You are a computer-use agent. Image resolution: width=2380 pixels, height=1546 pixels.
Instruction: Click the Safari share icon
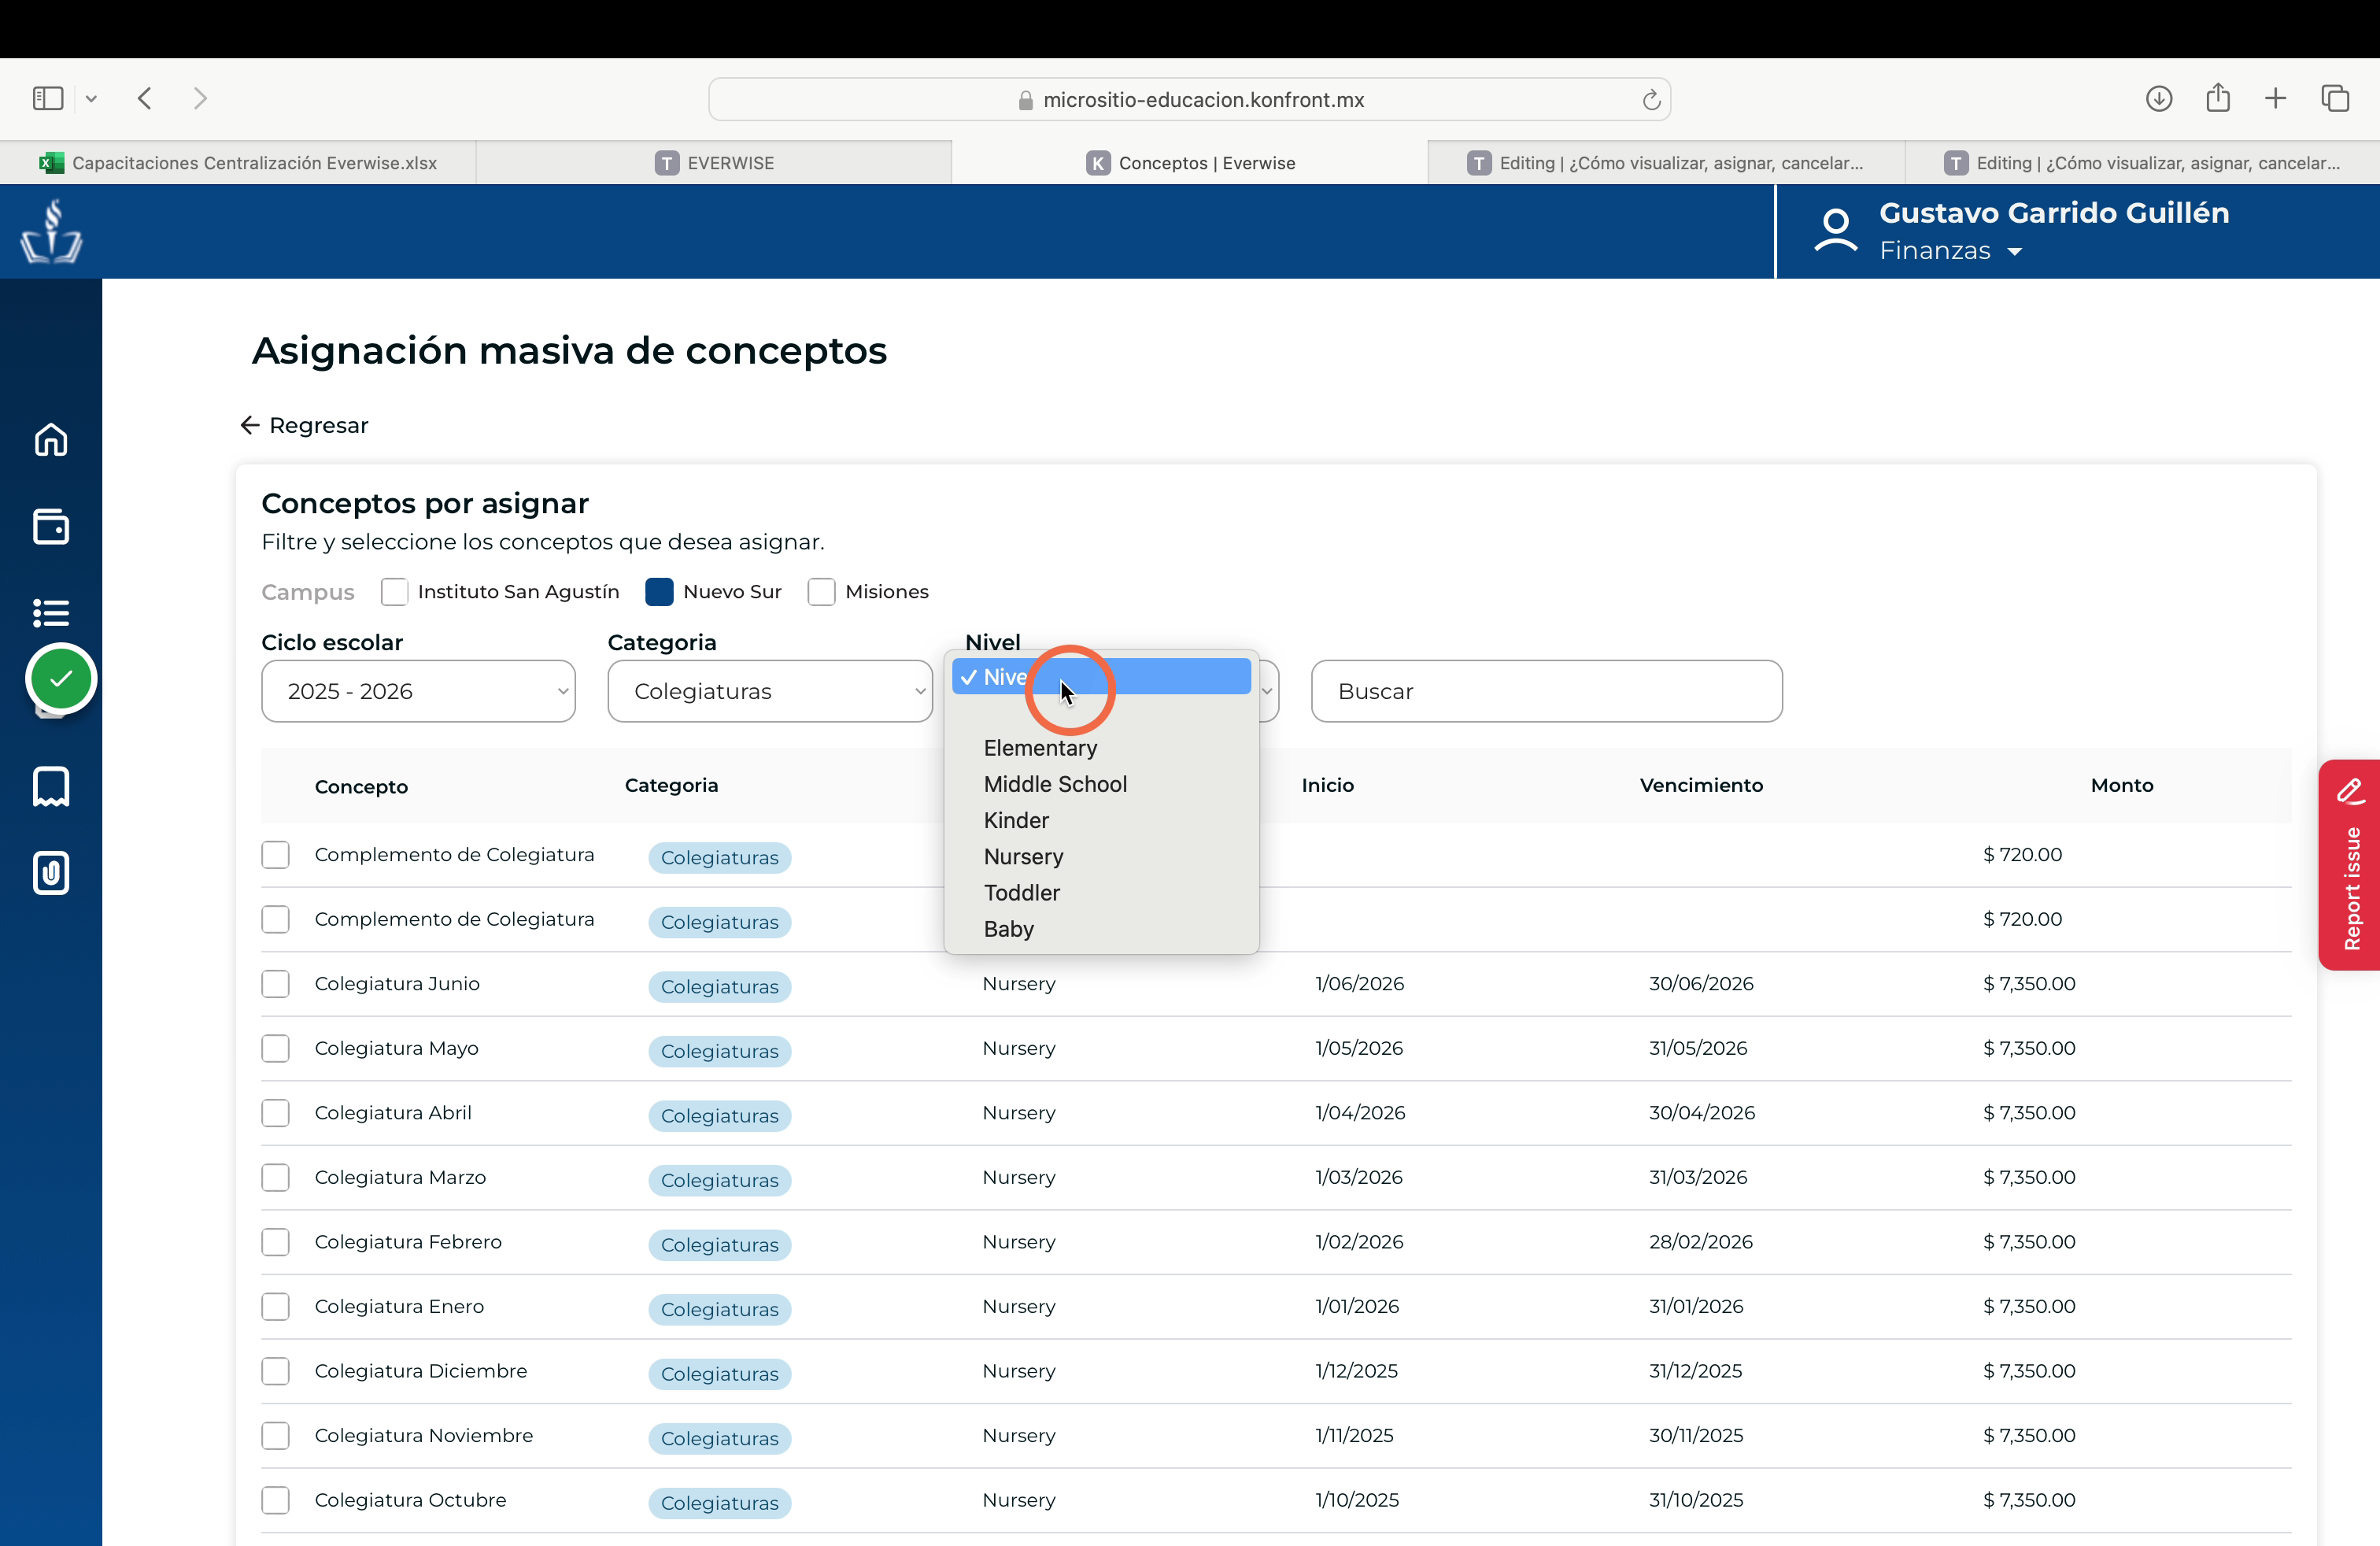tap(2217, 97)
